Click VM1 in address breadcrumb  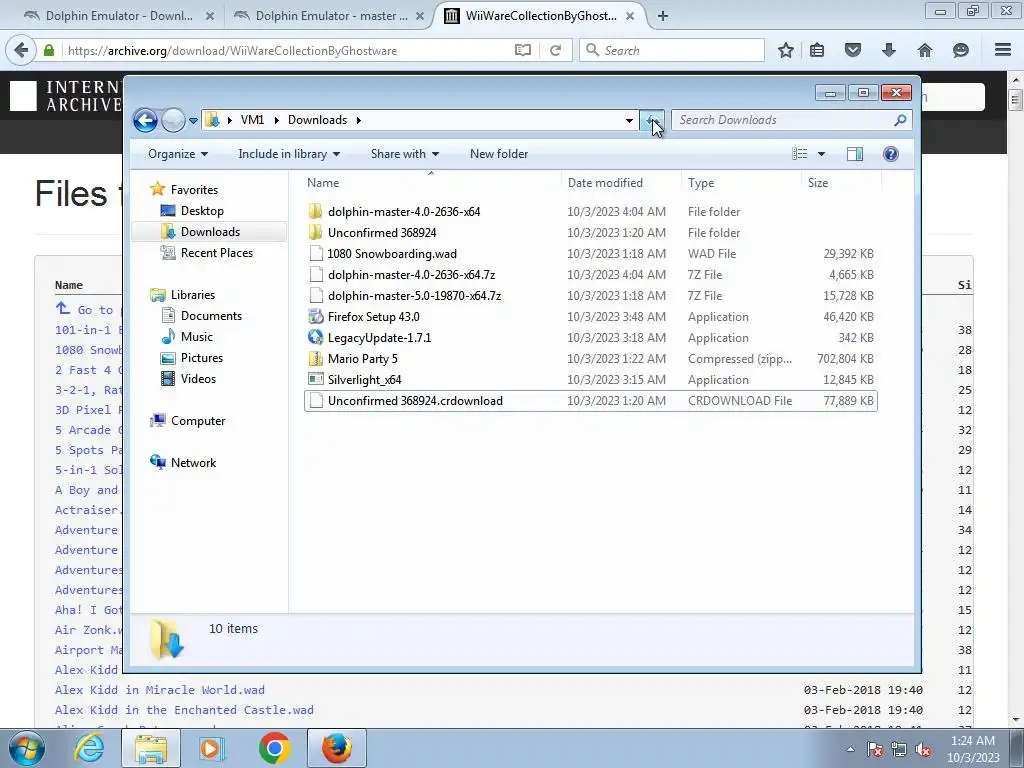(x=252, y=120)
